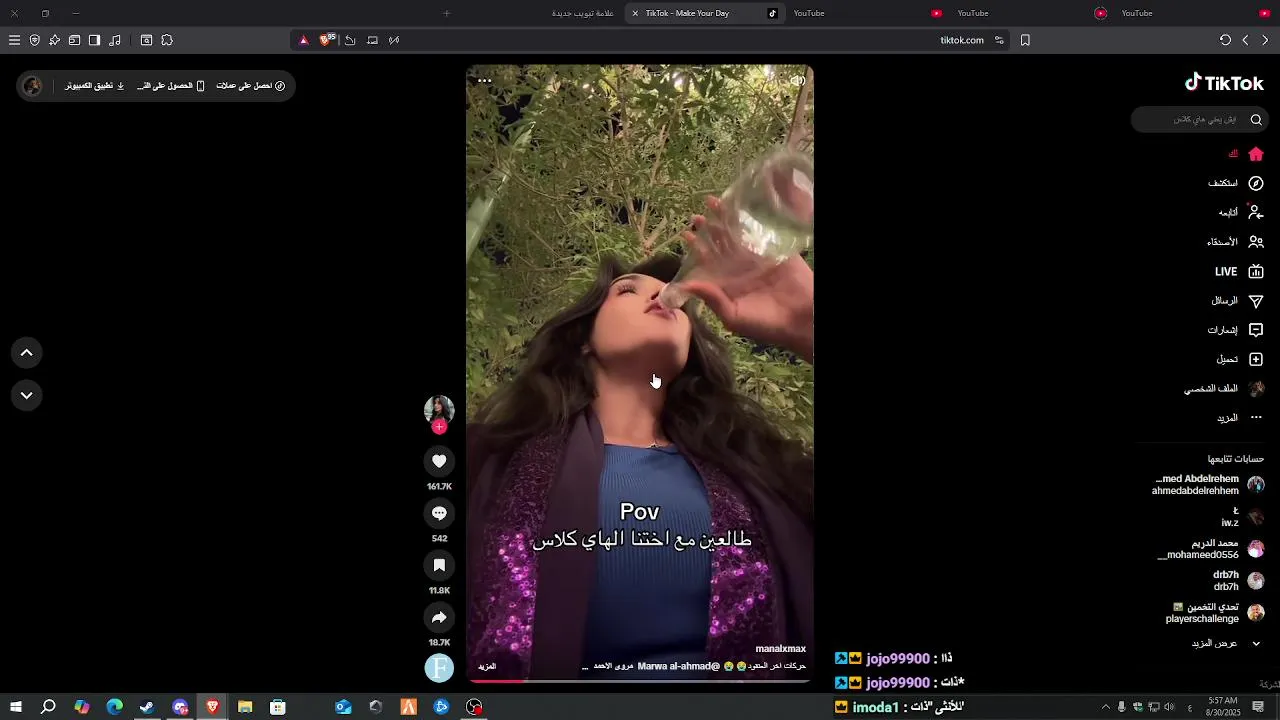
Task: Seek in the video progress bar
Action: (x=640, y=681)
